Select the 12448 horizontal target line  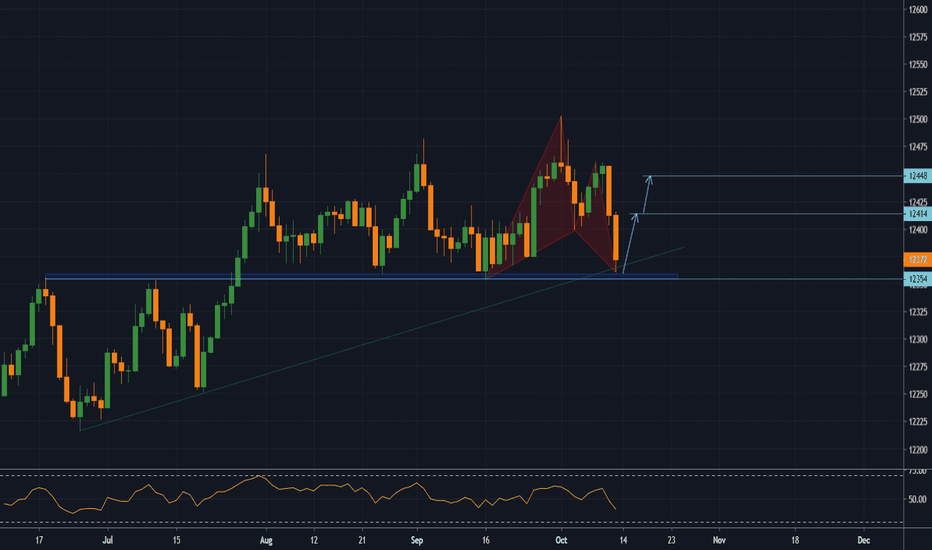[773, 176]
